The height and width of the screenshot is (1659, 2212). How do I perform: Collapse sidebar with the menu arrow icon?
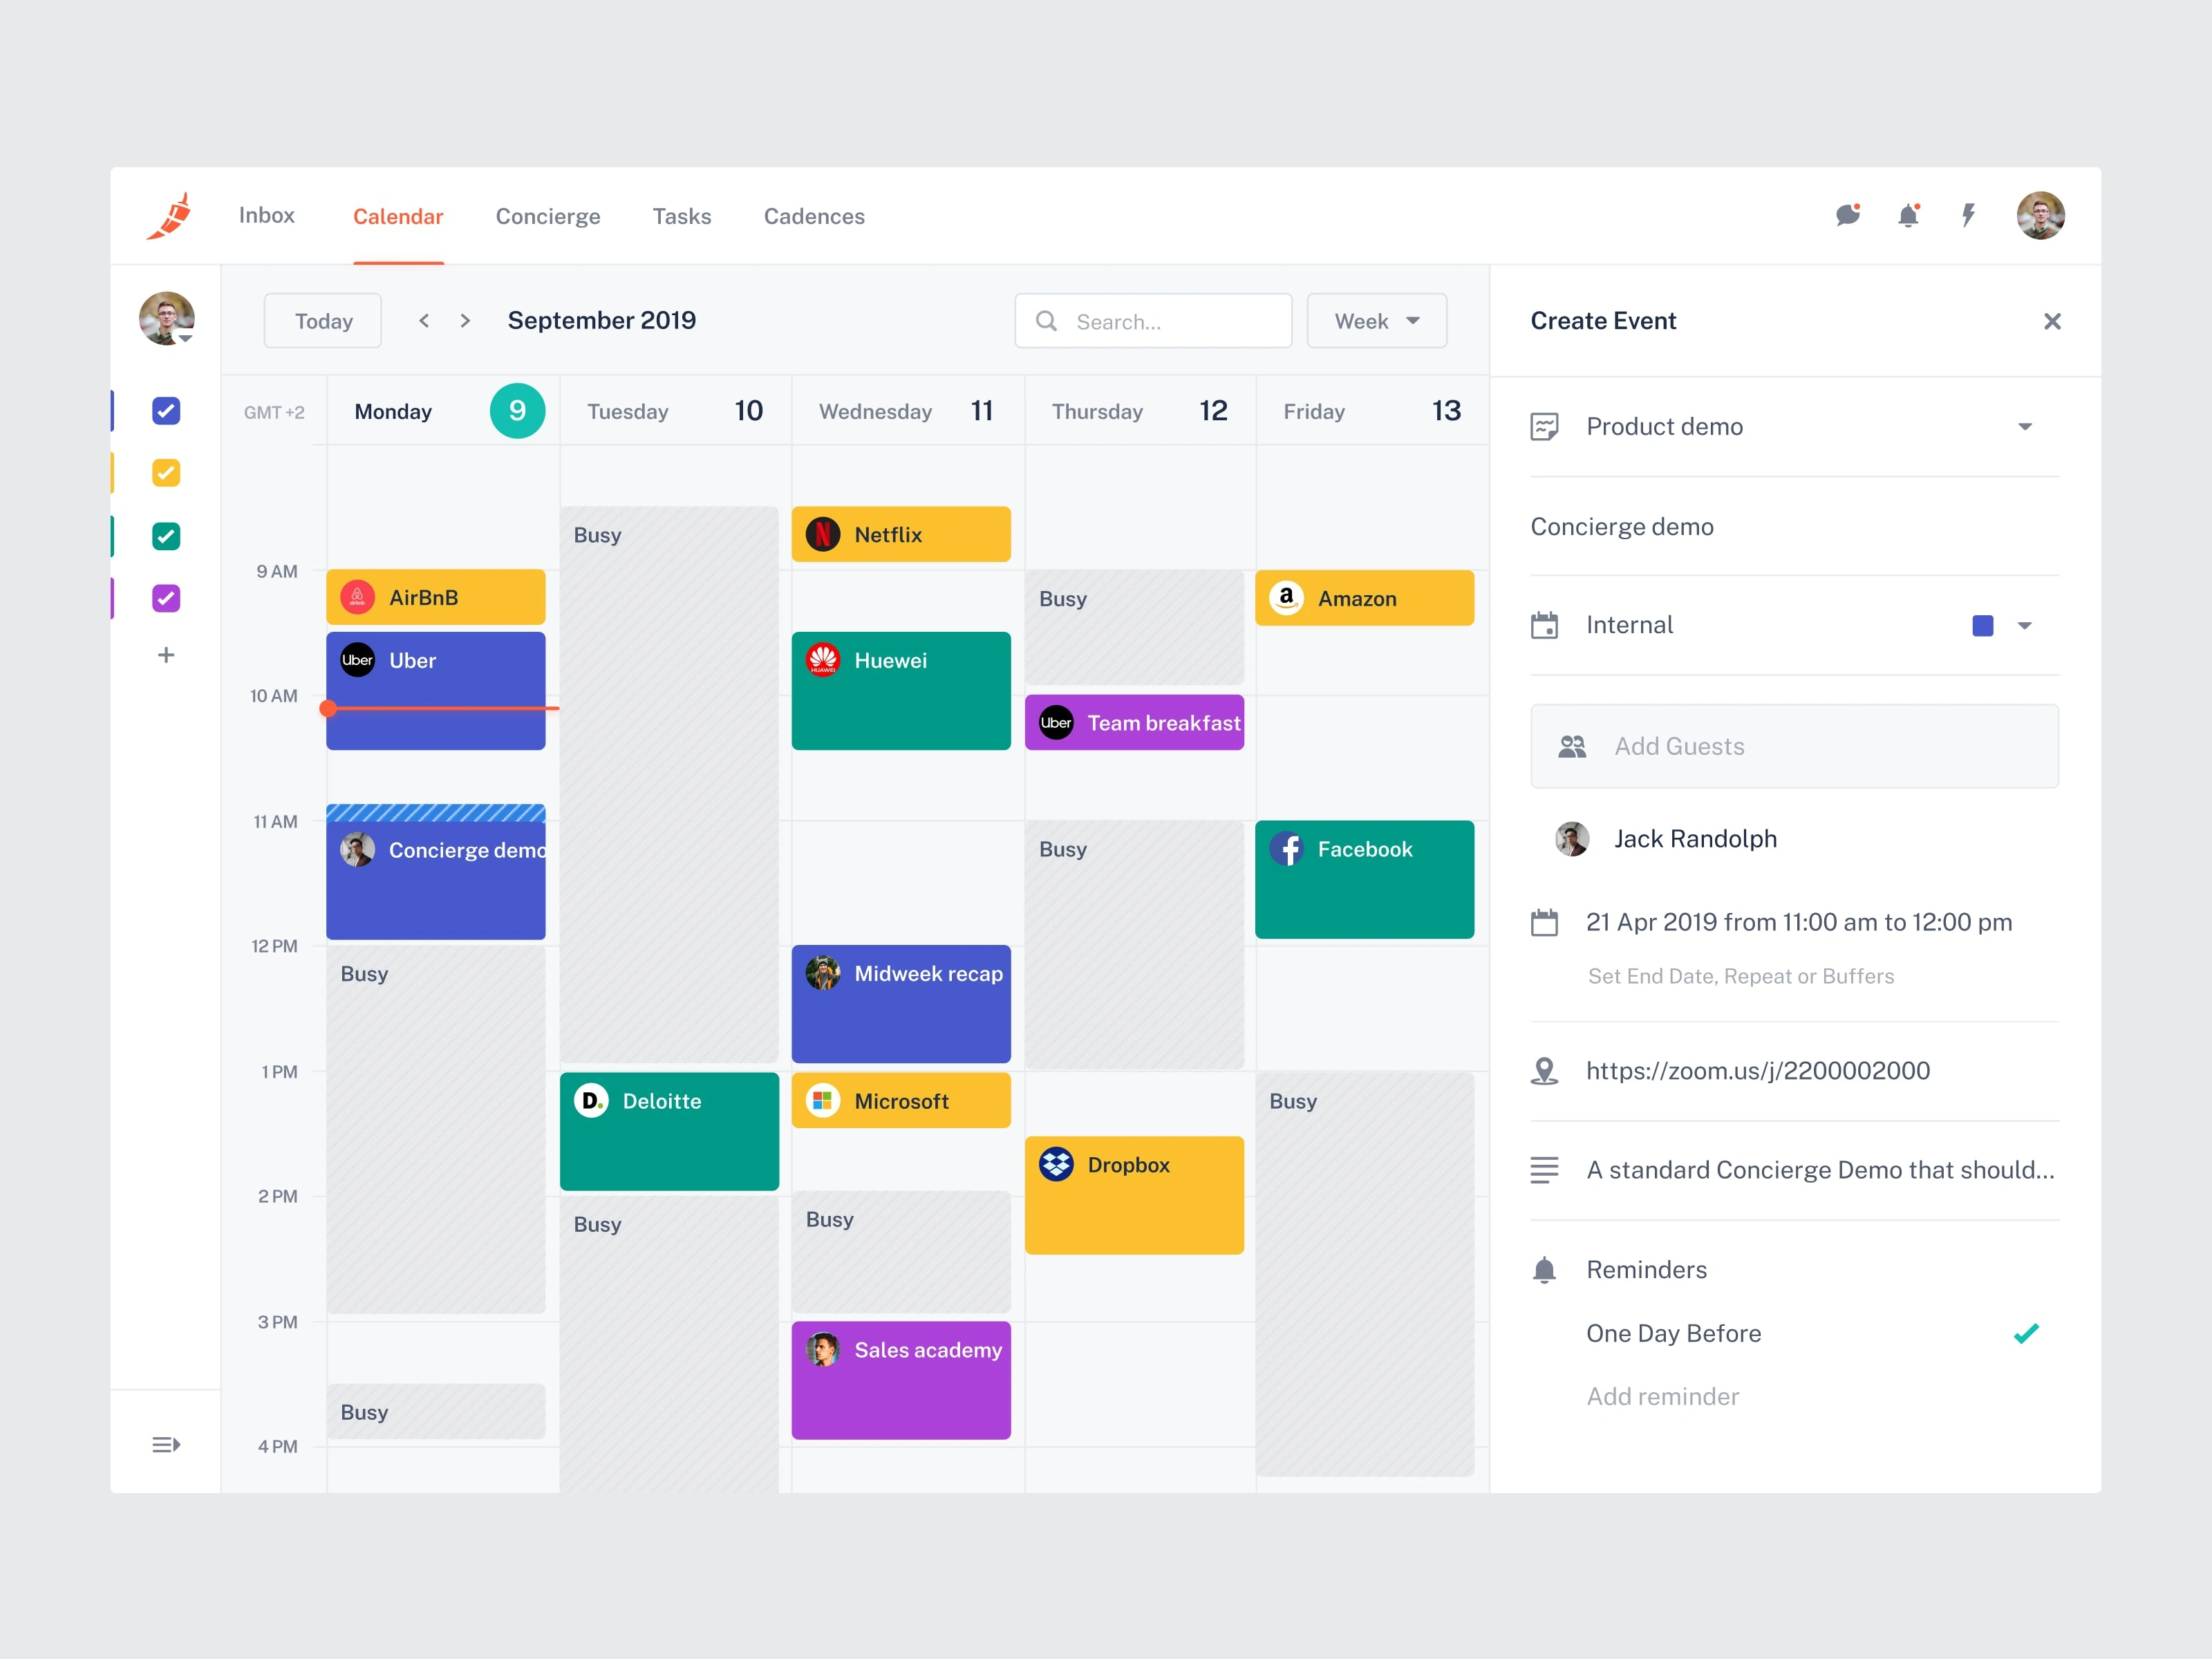pyautogui.click(x=166, y=1444)
